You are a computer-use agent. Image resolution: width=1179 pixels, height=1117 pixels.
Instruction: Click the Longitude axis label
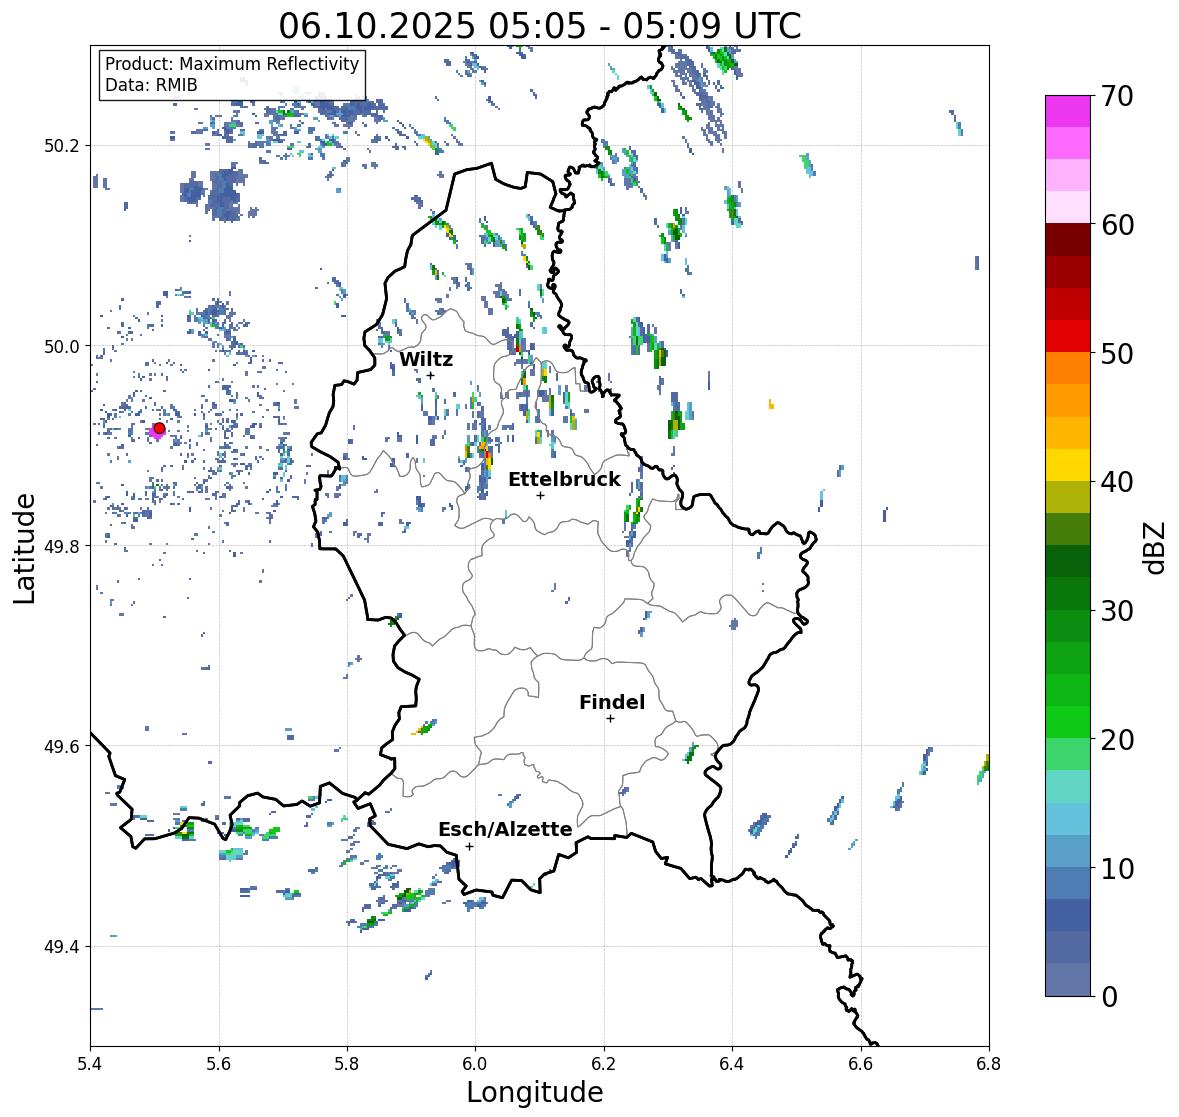click(535, 1092)
